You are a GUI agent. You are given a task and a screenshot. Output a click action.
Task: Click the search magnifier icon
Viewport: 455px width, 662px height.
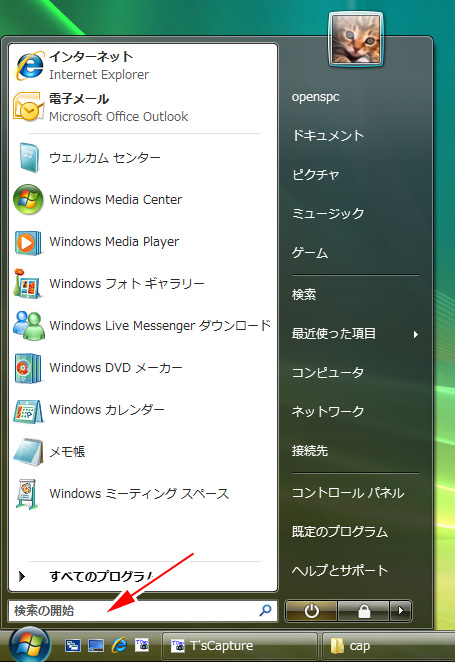(265, 610)
